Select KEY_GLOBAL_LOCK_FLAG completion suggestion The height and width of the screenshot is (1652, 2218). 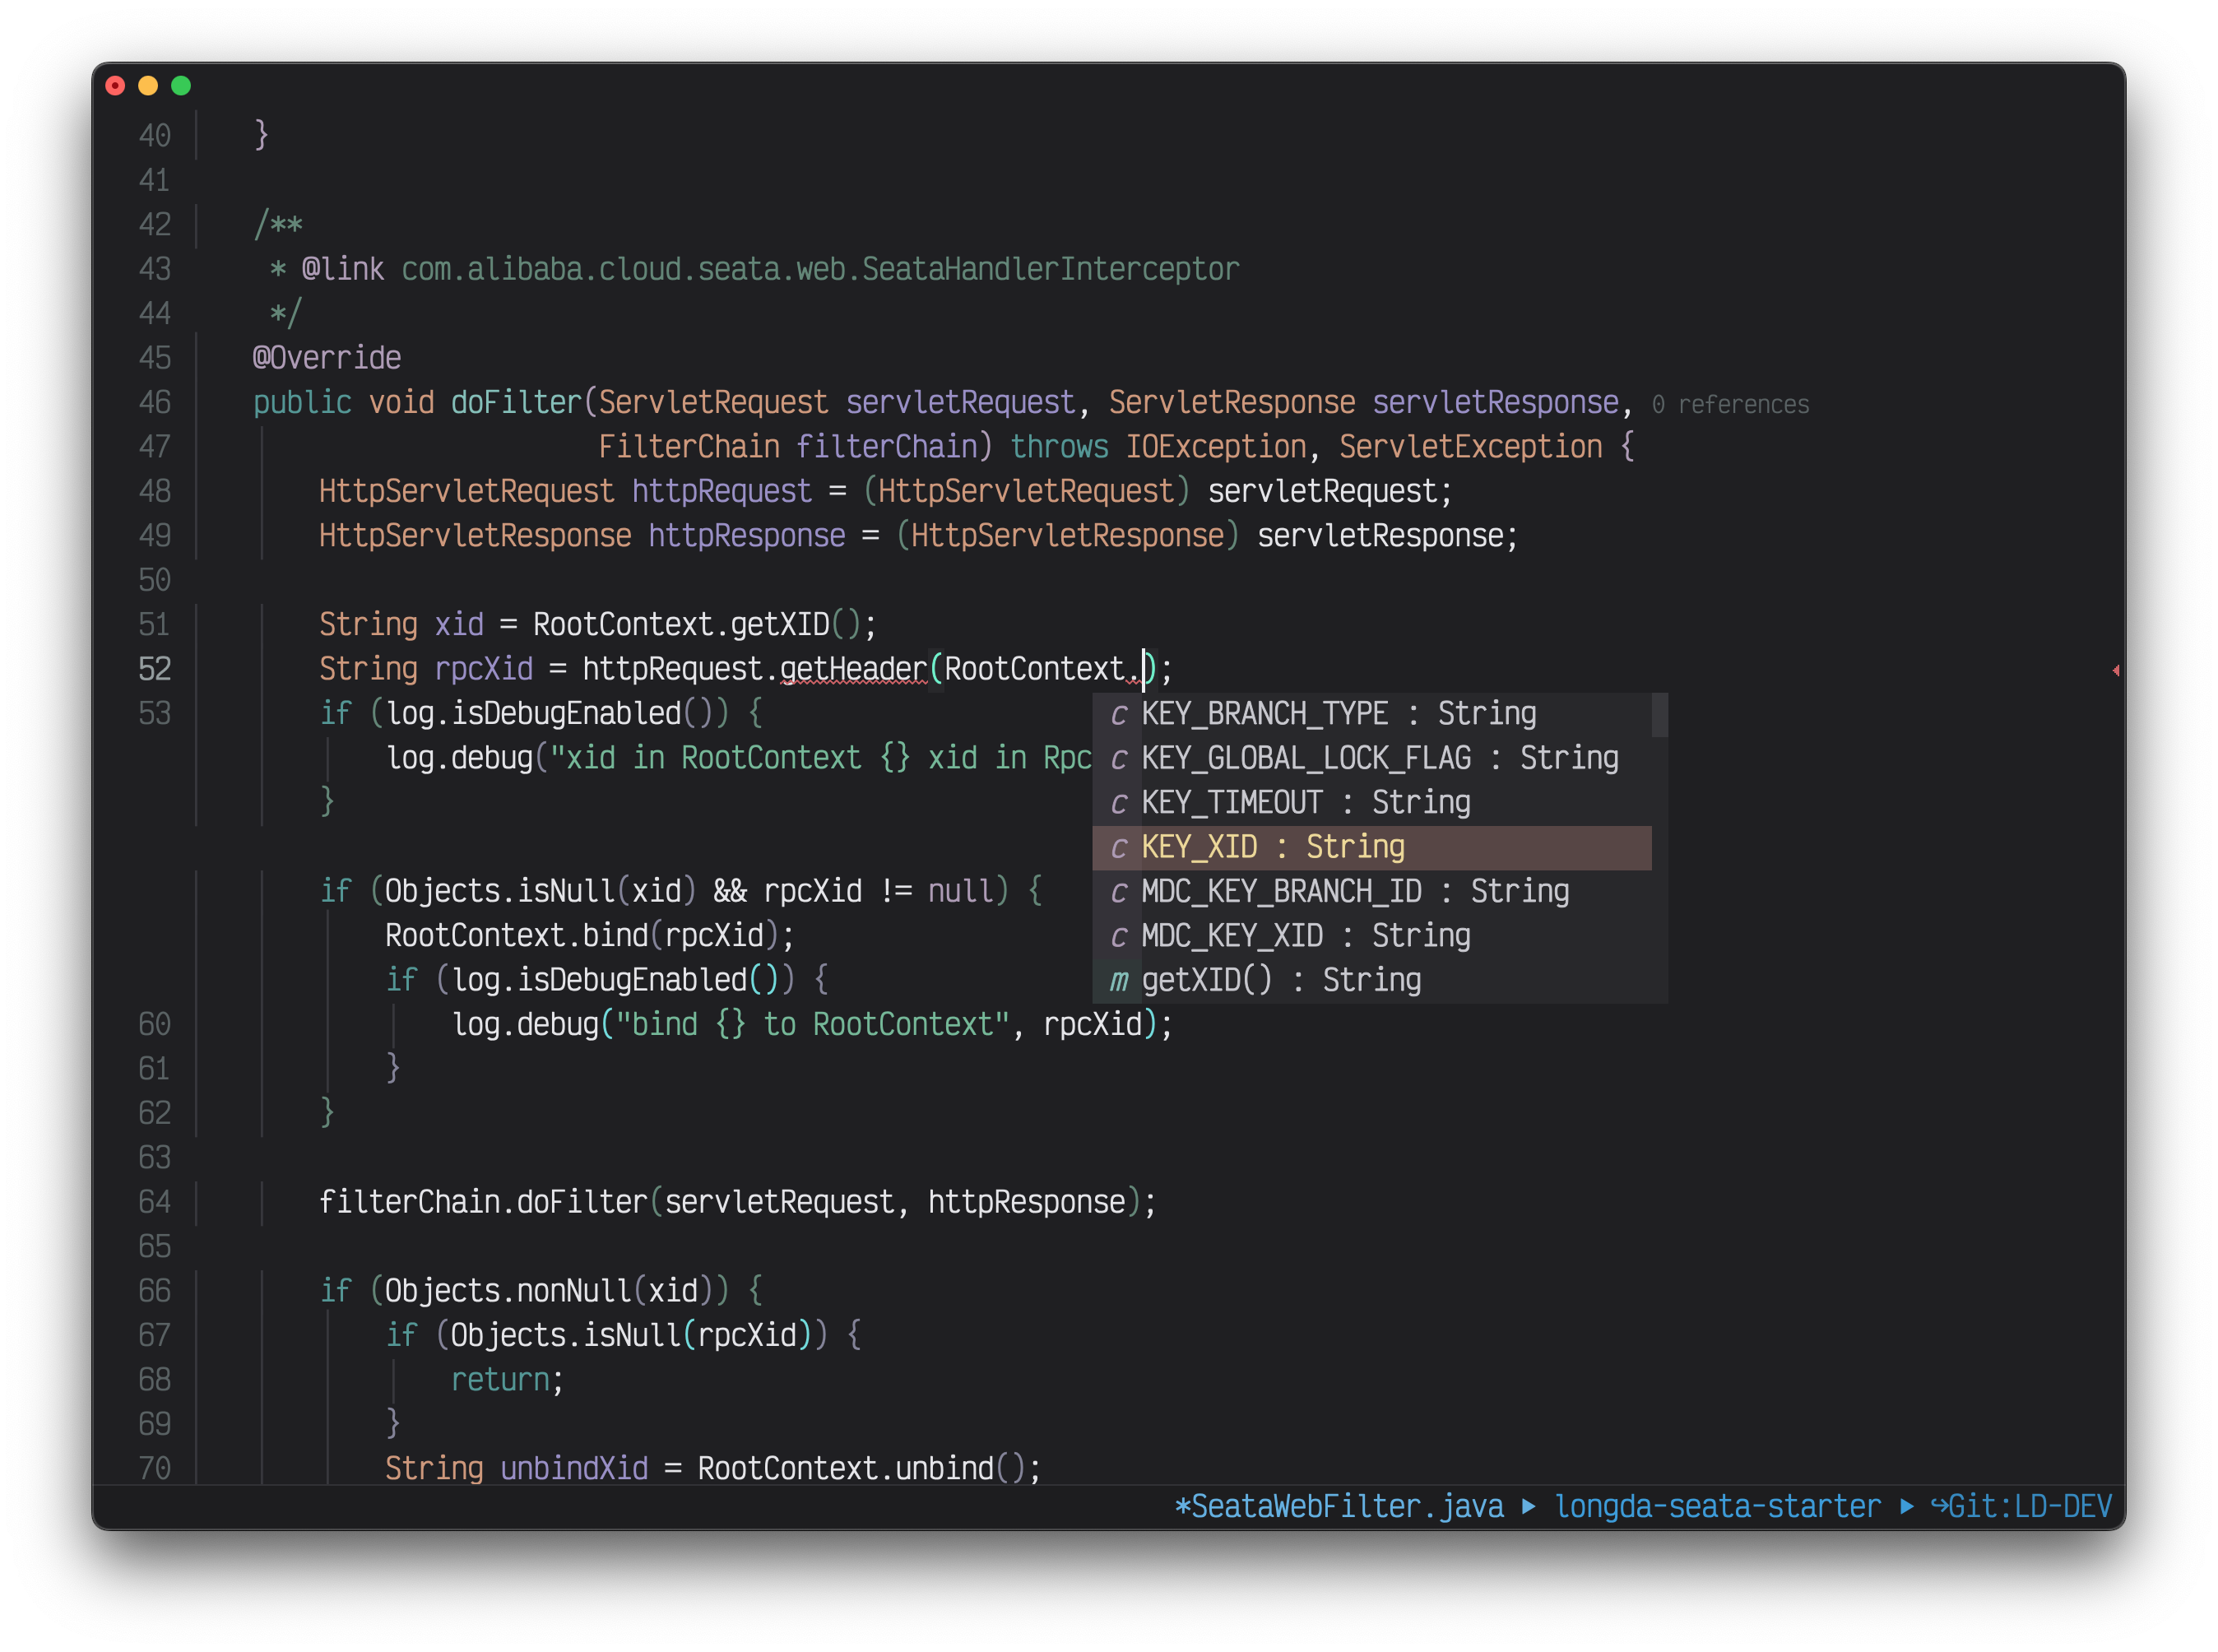pos(1372,758)
